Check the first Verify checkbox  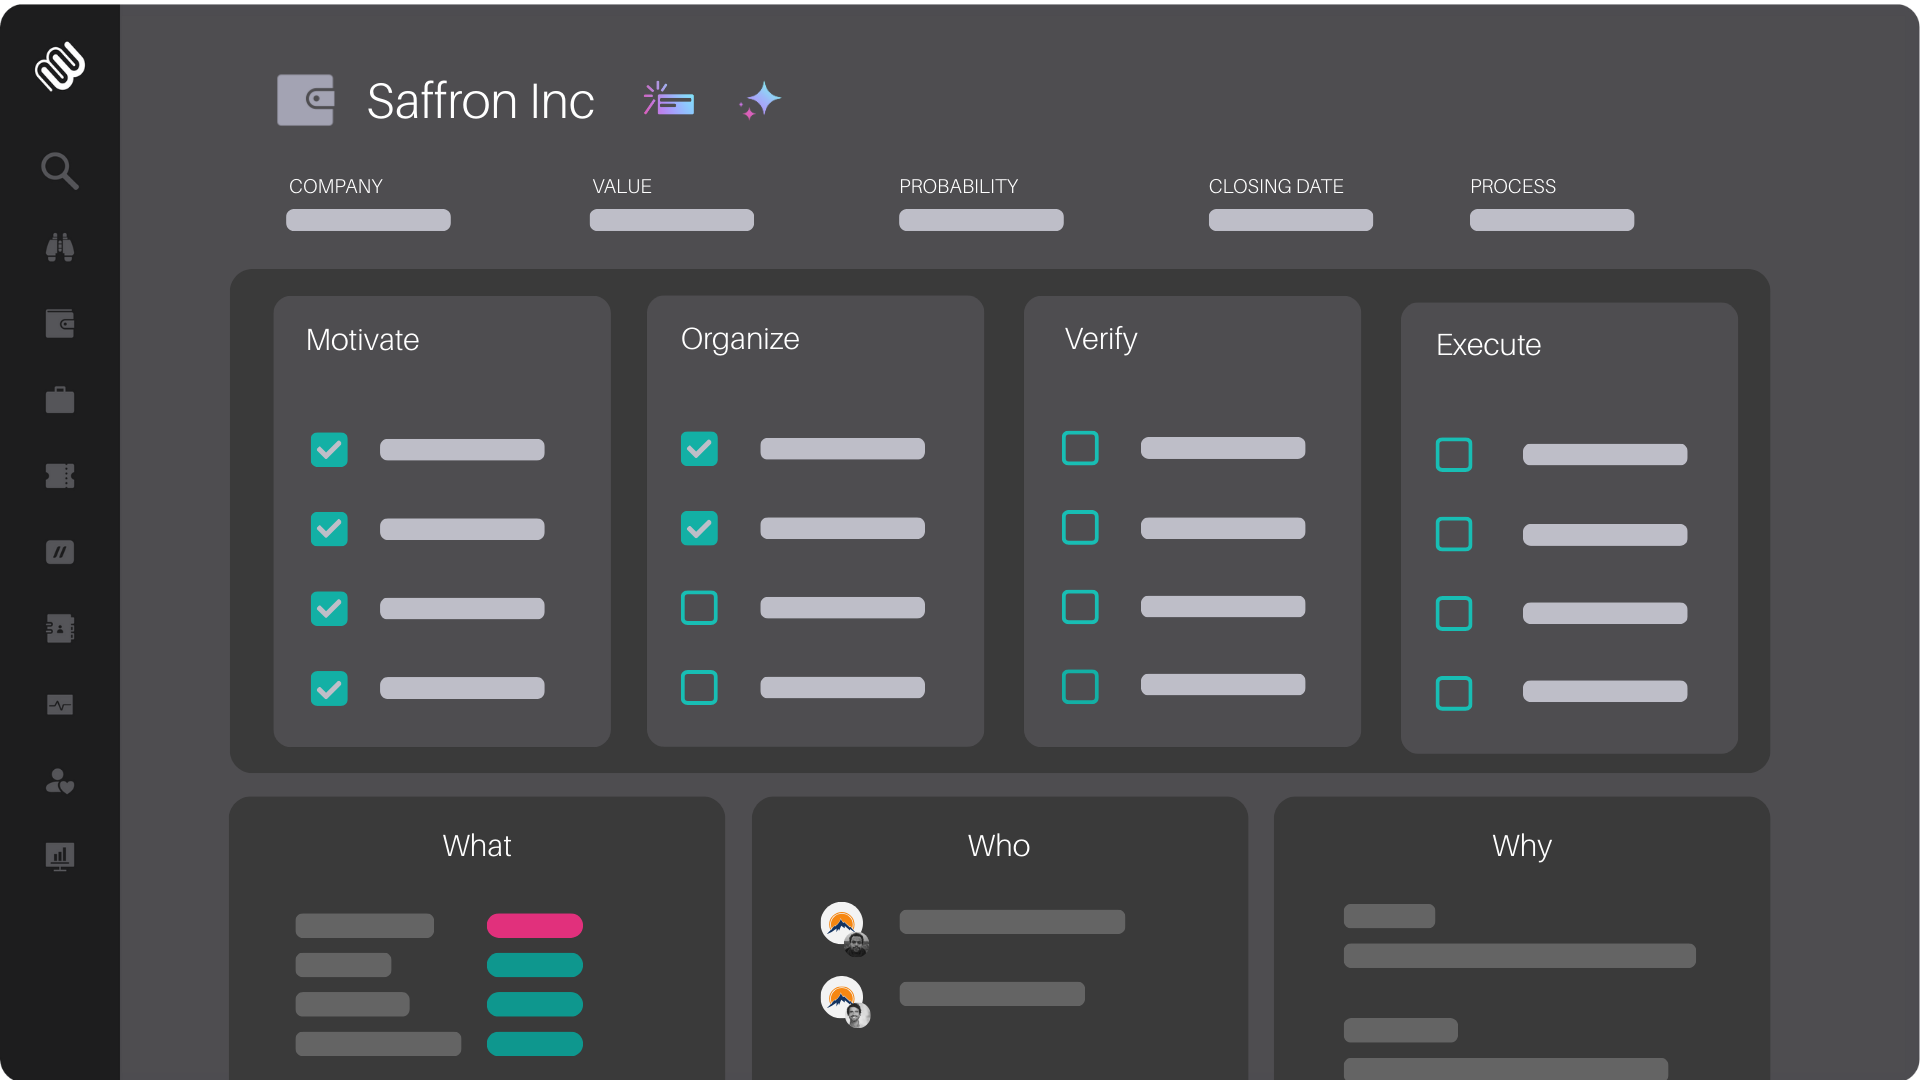coord(1080,448)
